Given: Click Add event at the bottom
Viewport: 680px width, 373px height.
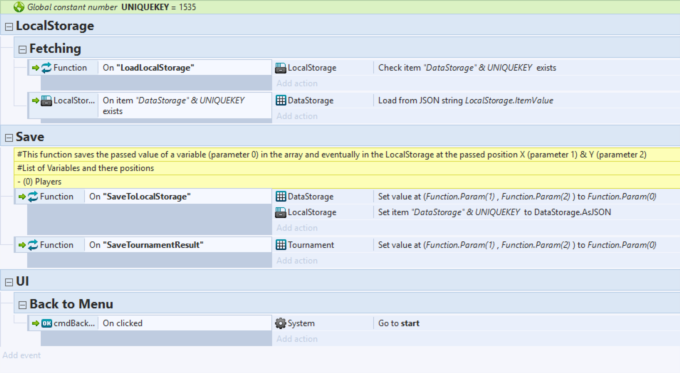Looking at the screenshot, I should [22, 355].
